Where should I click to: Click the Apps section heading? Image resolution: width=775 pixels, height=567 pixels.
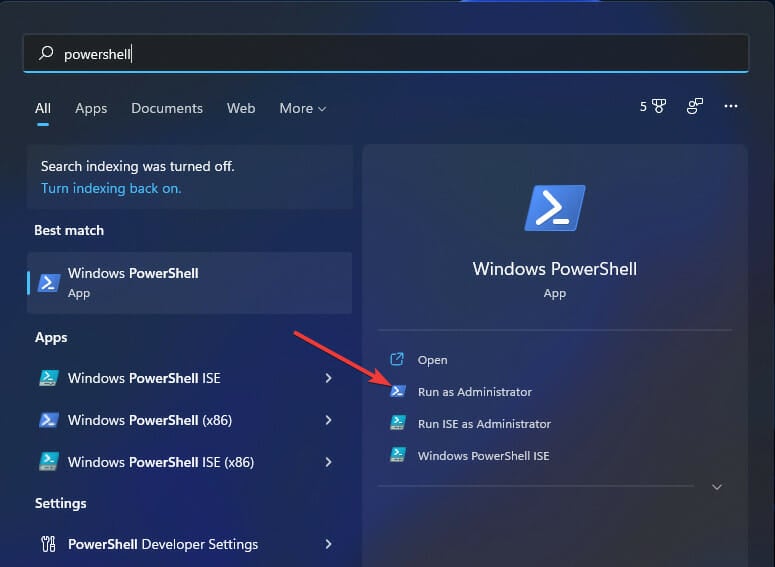(51, 338)
